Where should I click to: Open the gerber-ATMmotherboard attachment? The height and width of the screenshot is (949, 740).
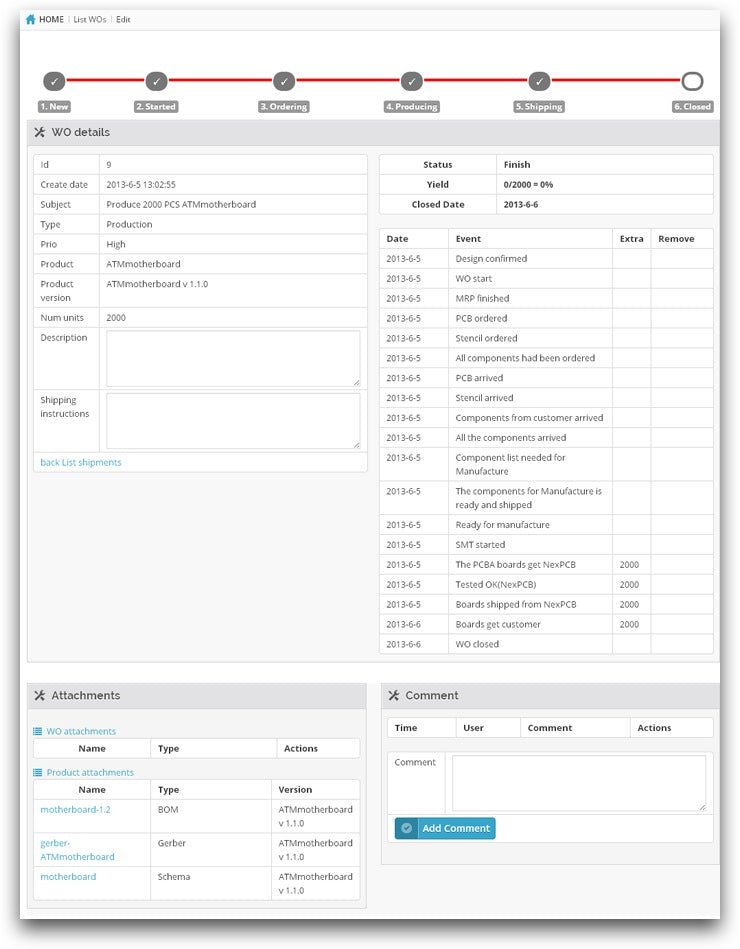coord(77,850)
